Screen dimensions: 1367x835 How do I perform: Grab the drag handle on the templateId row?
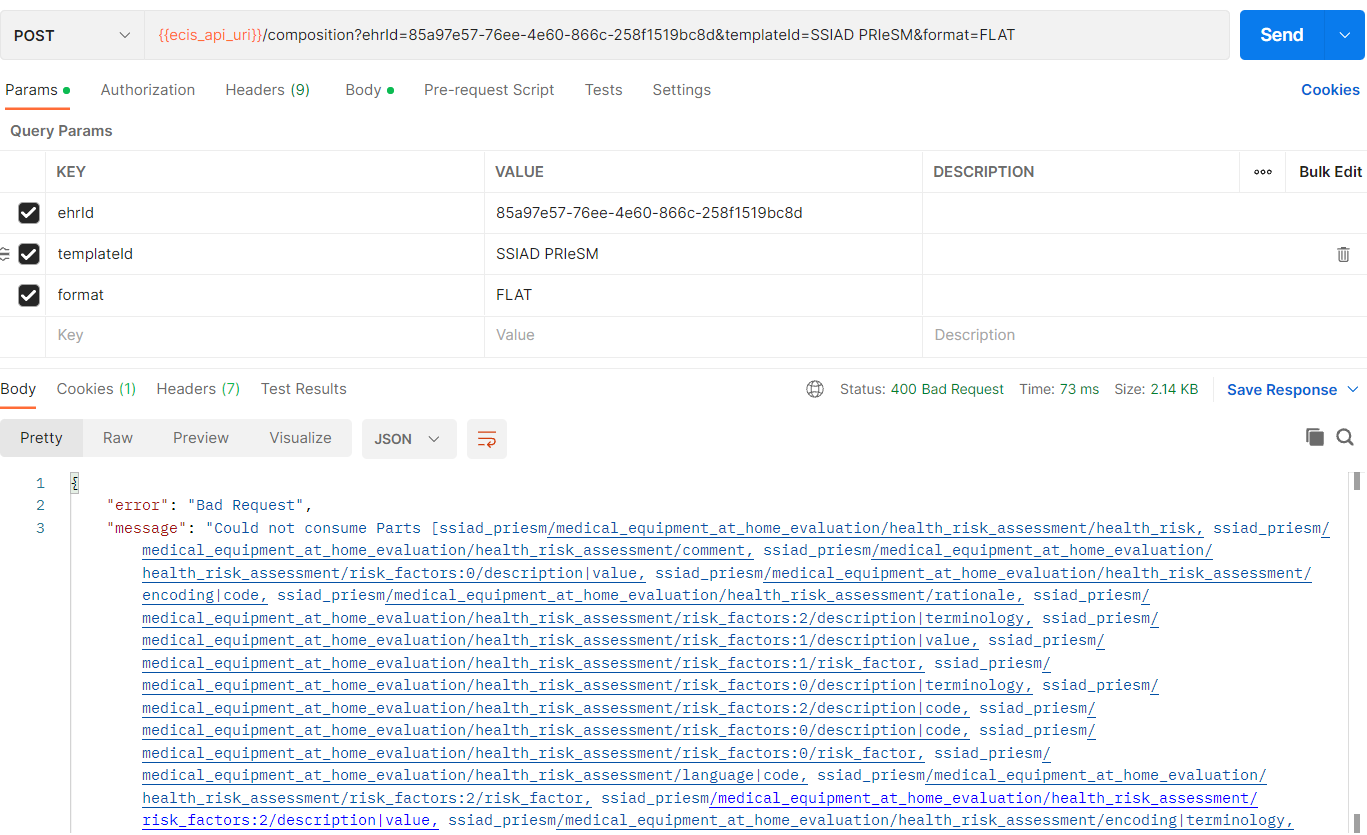coord(6,254)
